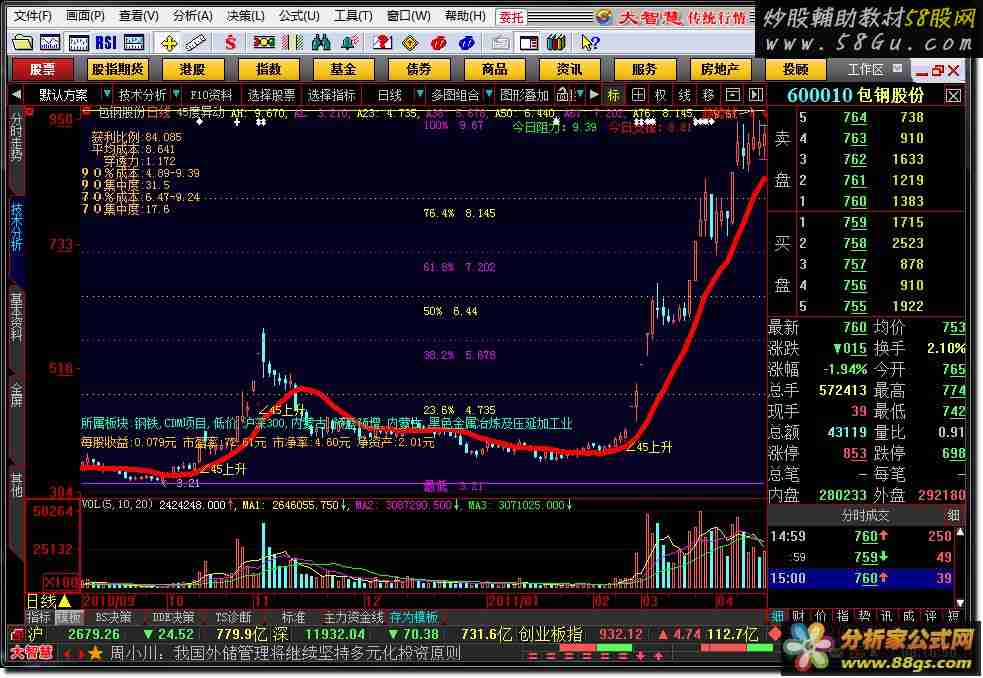Toggle the 线 line drawing button
The height and width of the screenshot is (678, 983).
click(684, 94)
